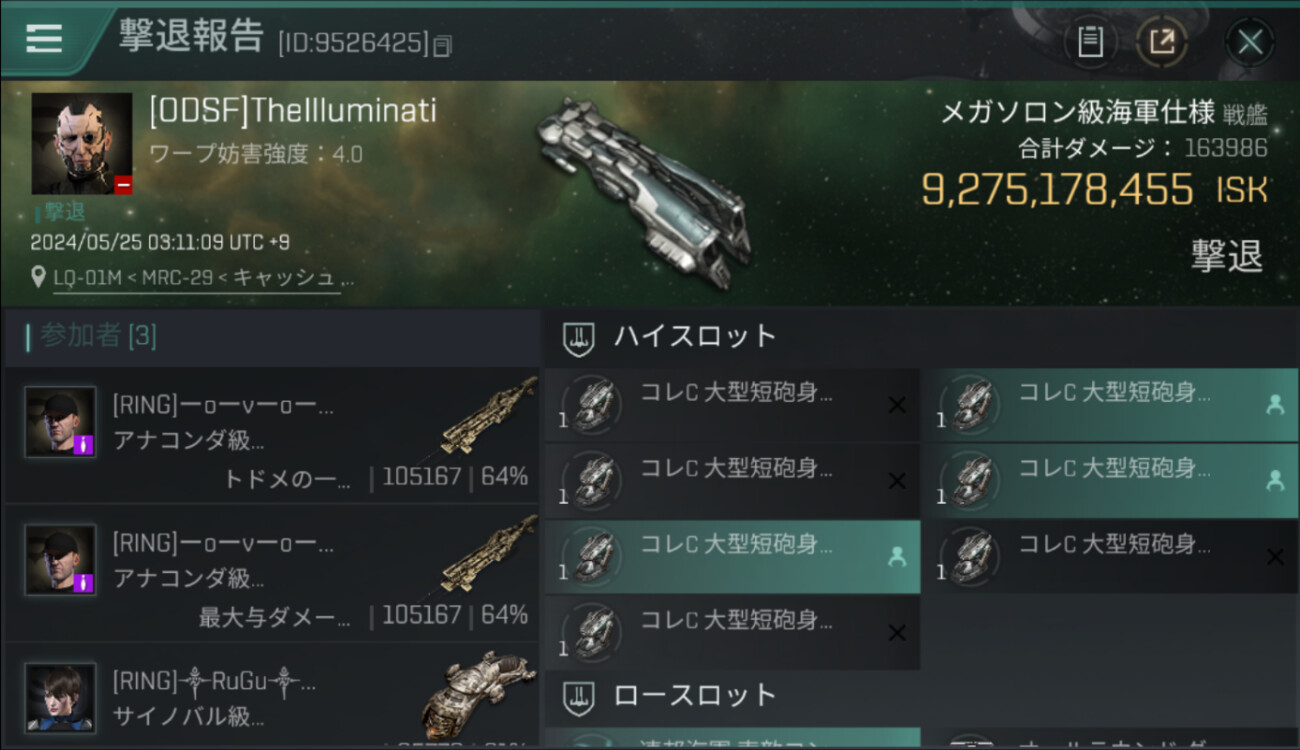Open first Anaconda participant with final blow
This screenshot has height=750, width=1300.
click(x=270, y=435)
